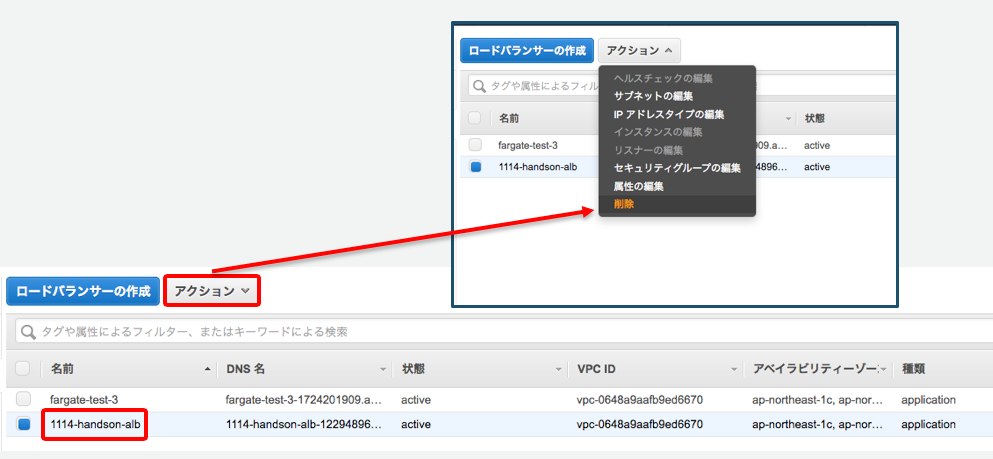Click the disabled ヘルスチェックの編集 entry
993x459 pixels.
pos(663,79)
